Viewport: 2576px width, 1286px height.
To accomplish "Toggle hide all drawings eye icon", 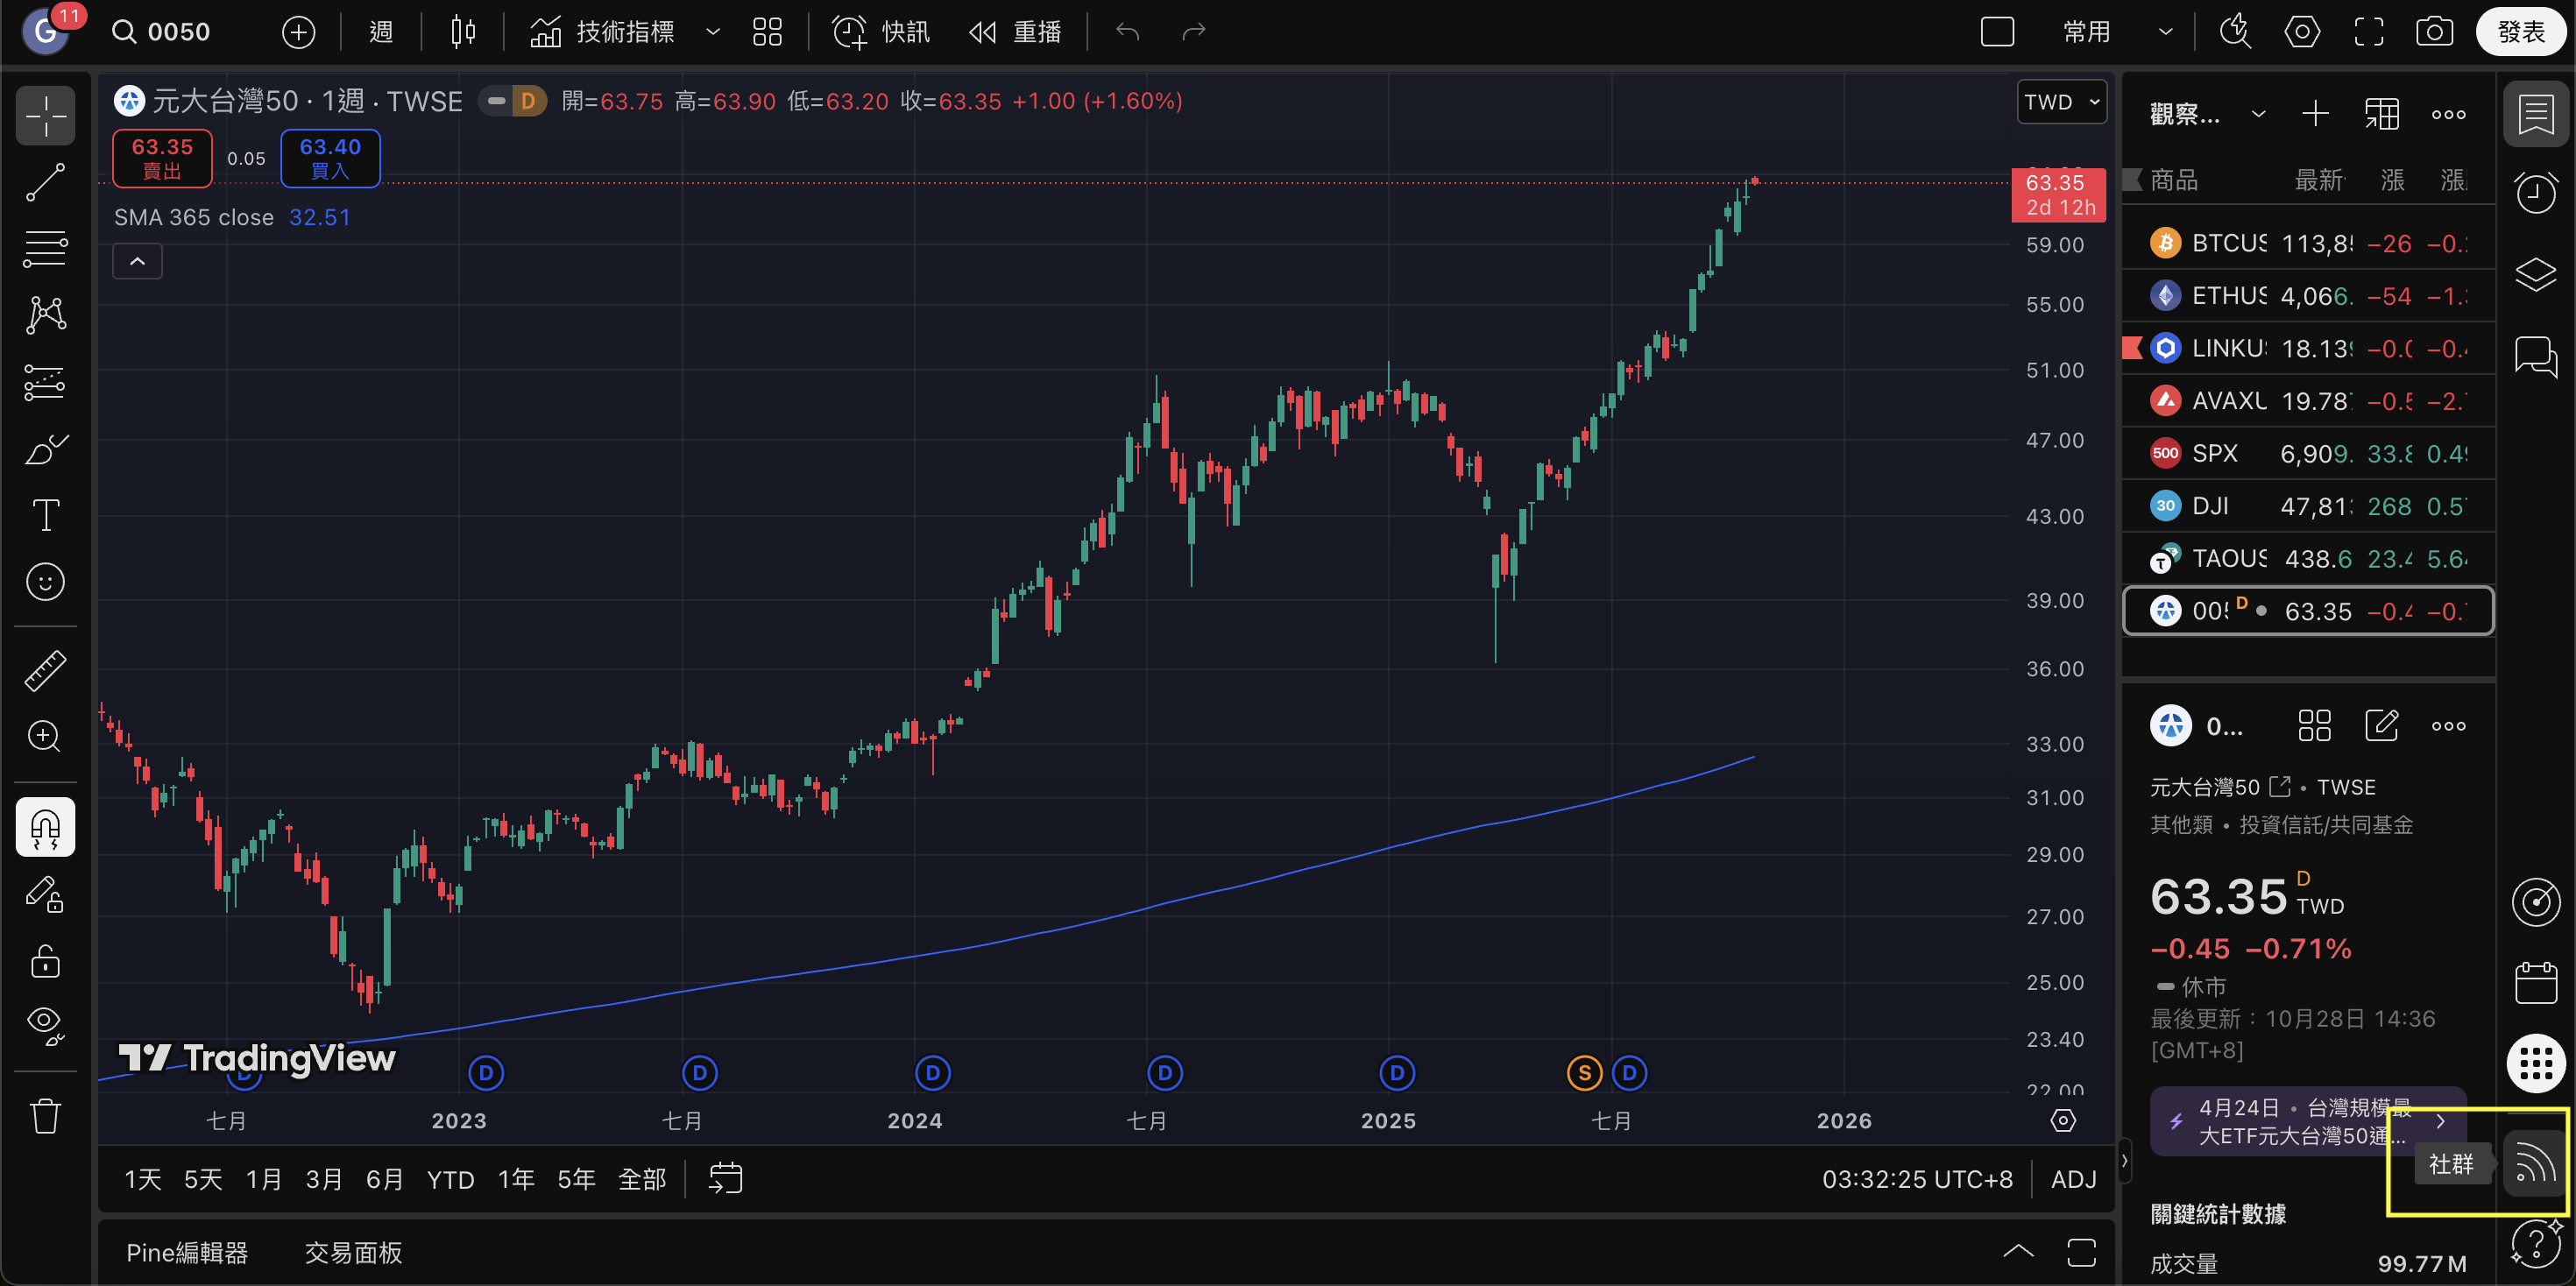I will [x=45, y=1024].
